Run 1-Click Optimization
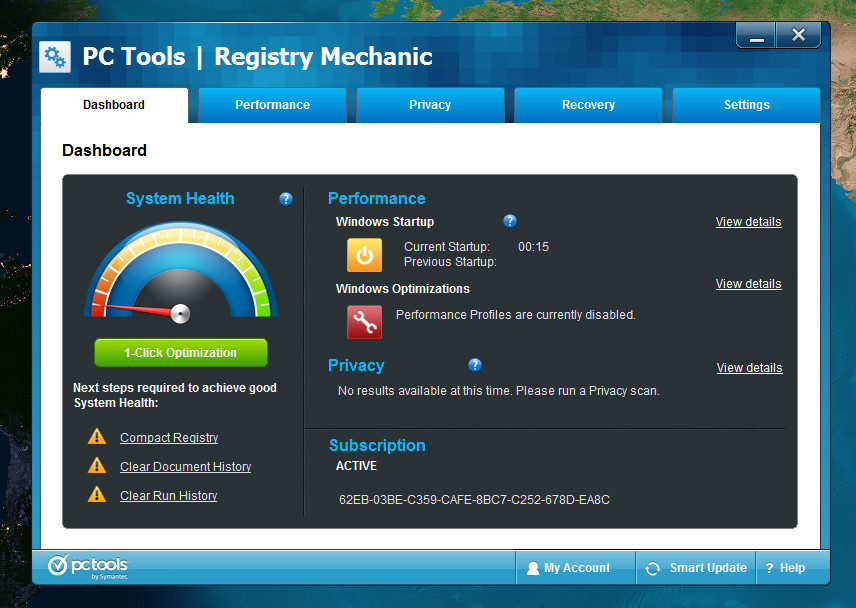Viewport: 856px width, 608px height. [x=181, y=353]
